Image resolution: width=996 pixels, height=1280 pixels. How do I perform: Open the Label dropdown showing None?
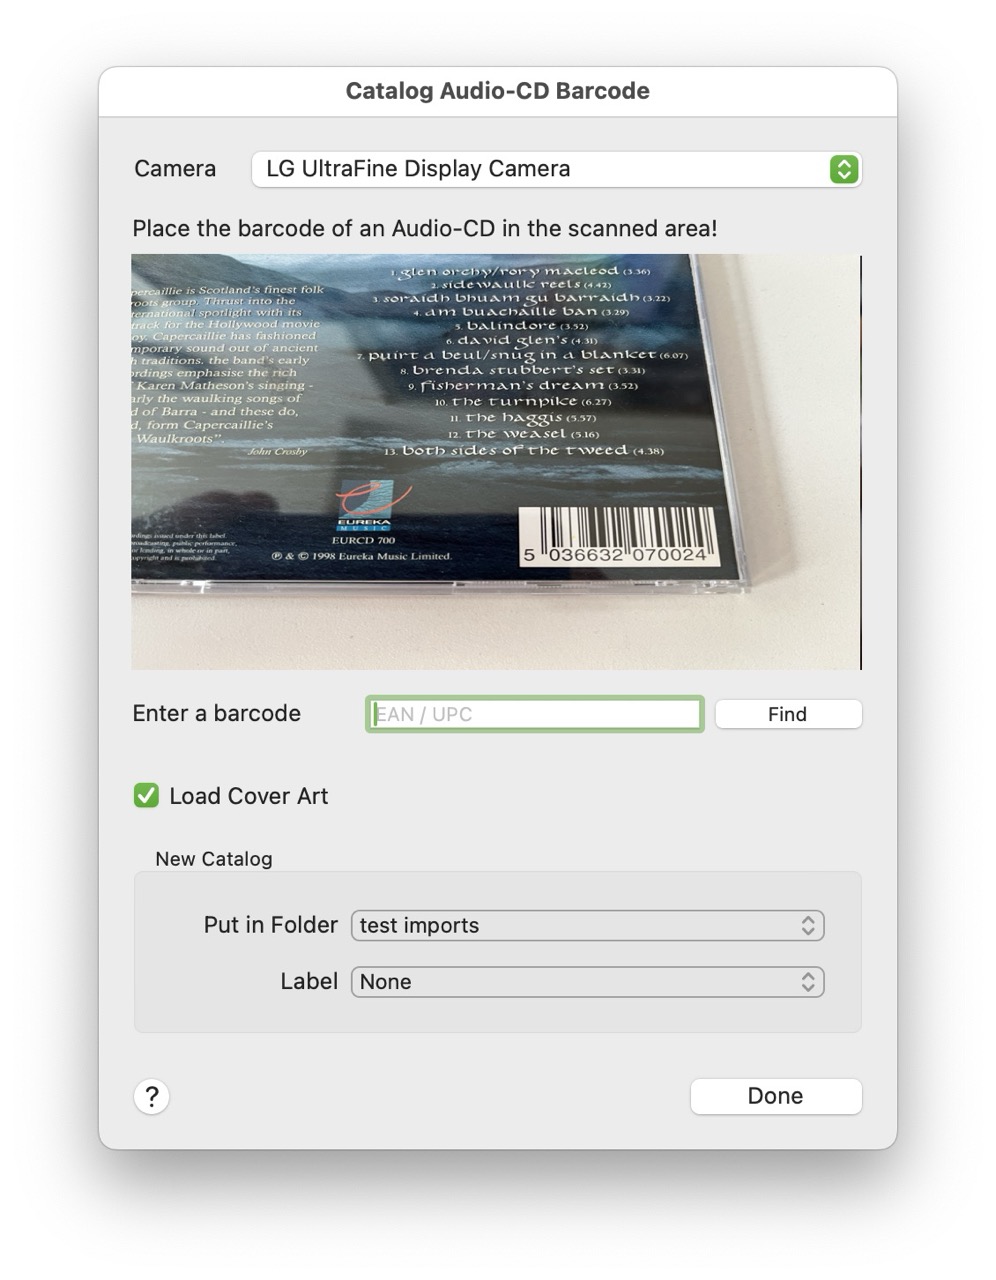tap(587, 982)
